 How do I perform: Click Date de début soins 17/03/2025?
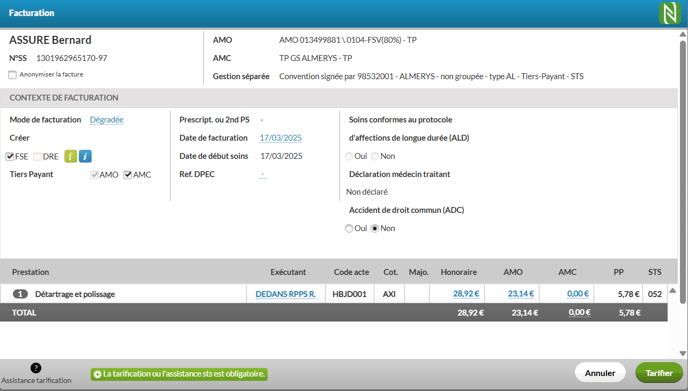tap(281, 156)
